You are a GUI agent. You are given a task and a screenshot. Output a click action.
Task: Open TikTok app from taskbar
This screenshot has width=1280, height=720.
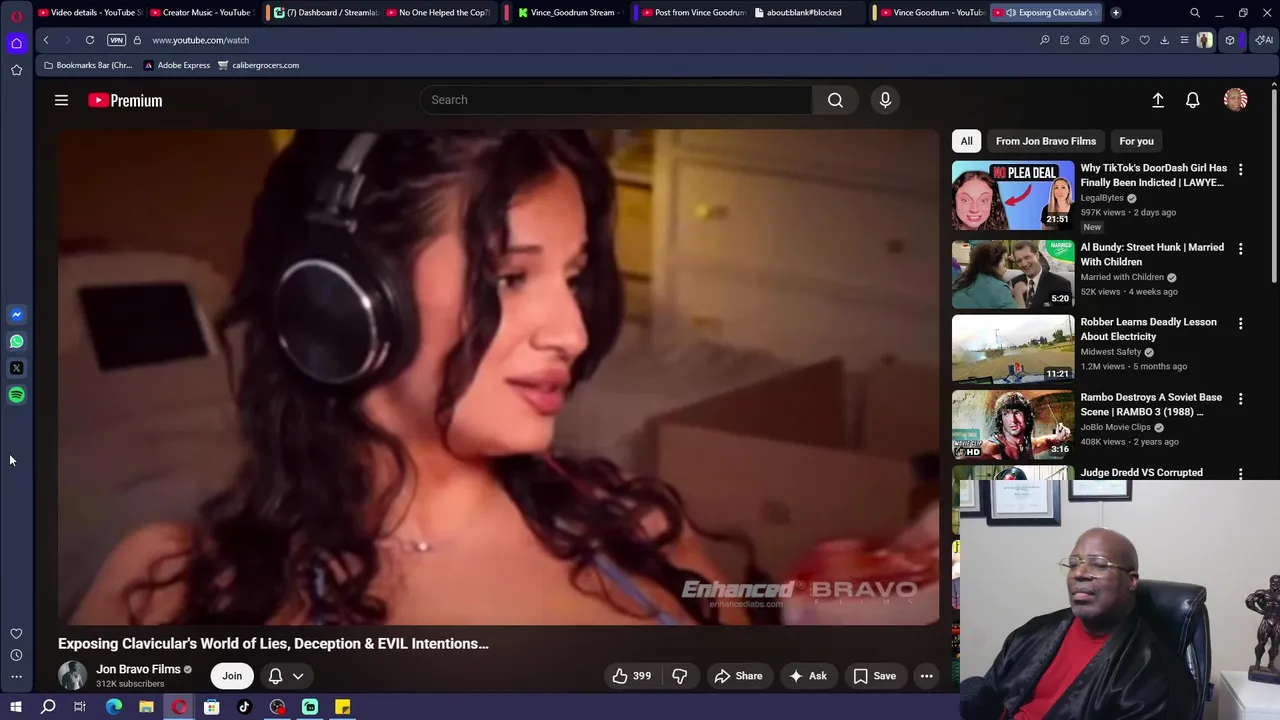click(x=244, y=707)
